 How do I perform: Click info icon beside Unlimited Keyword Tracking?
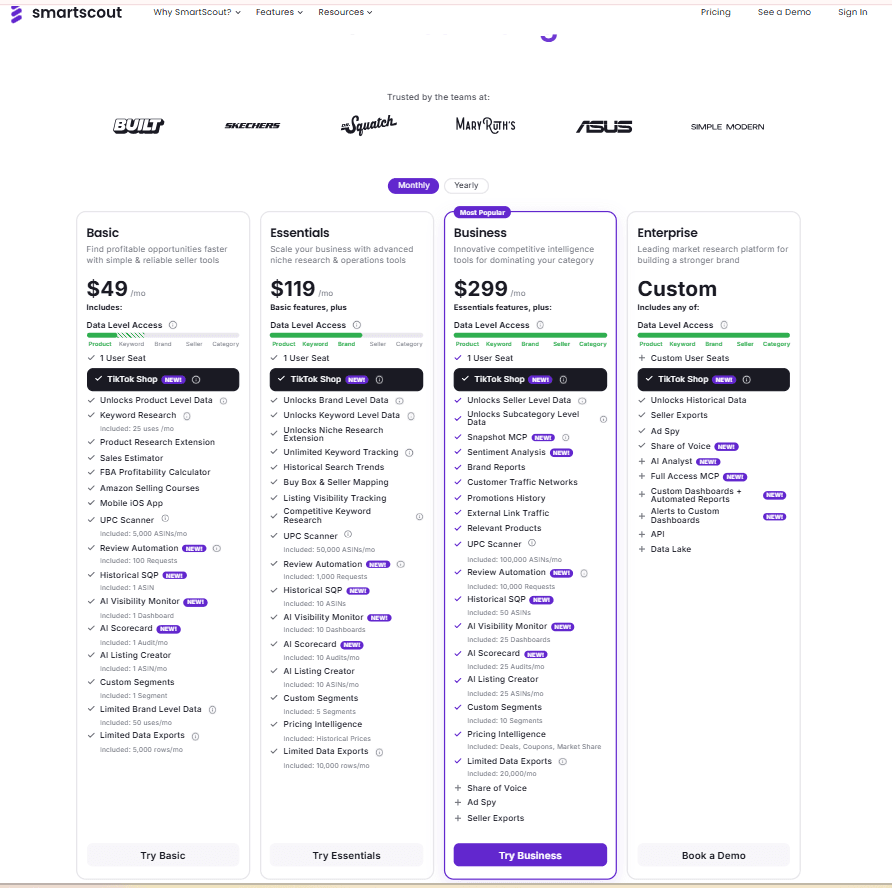tap(409, 453)
